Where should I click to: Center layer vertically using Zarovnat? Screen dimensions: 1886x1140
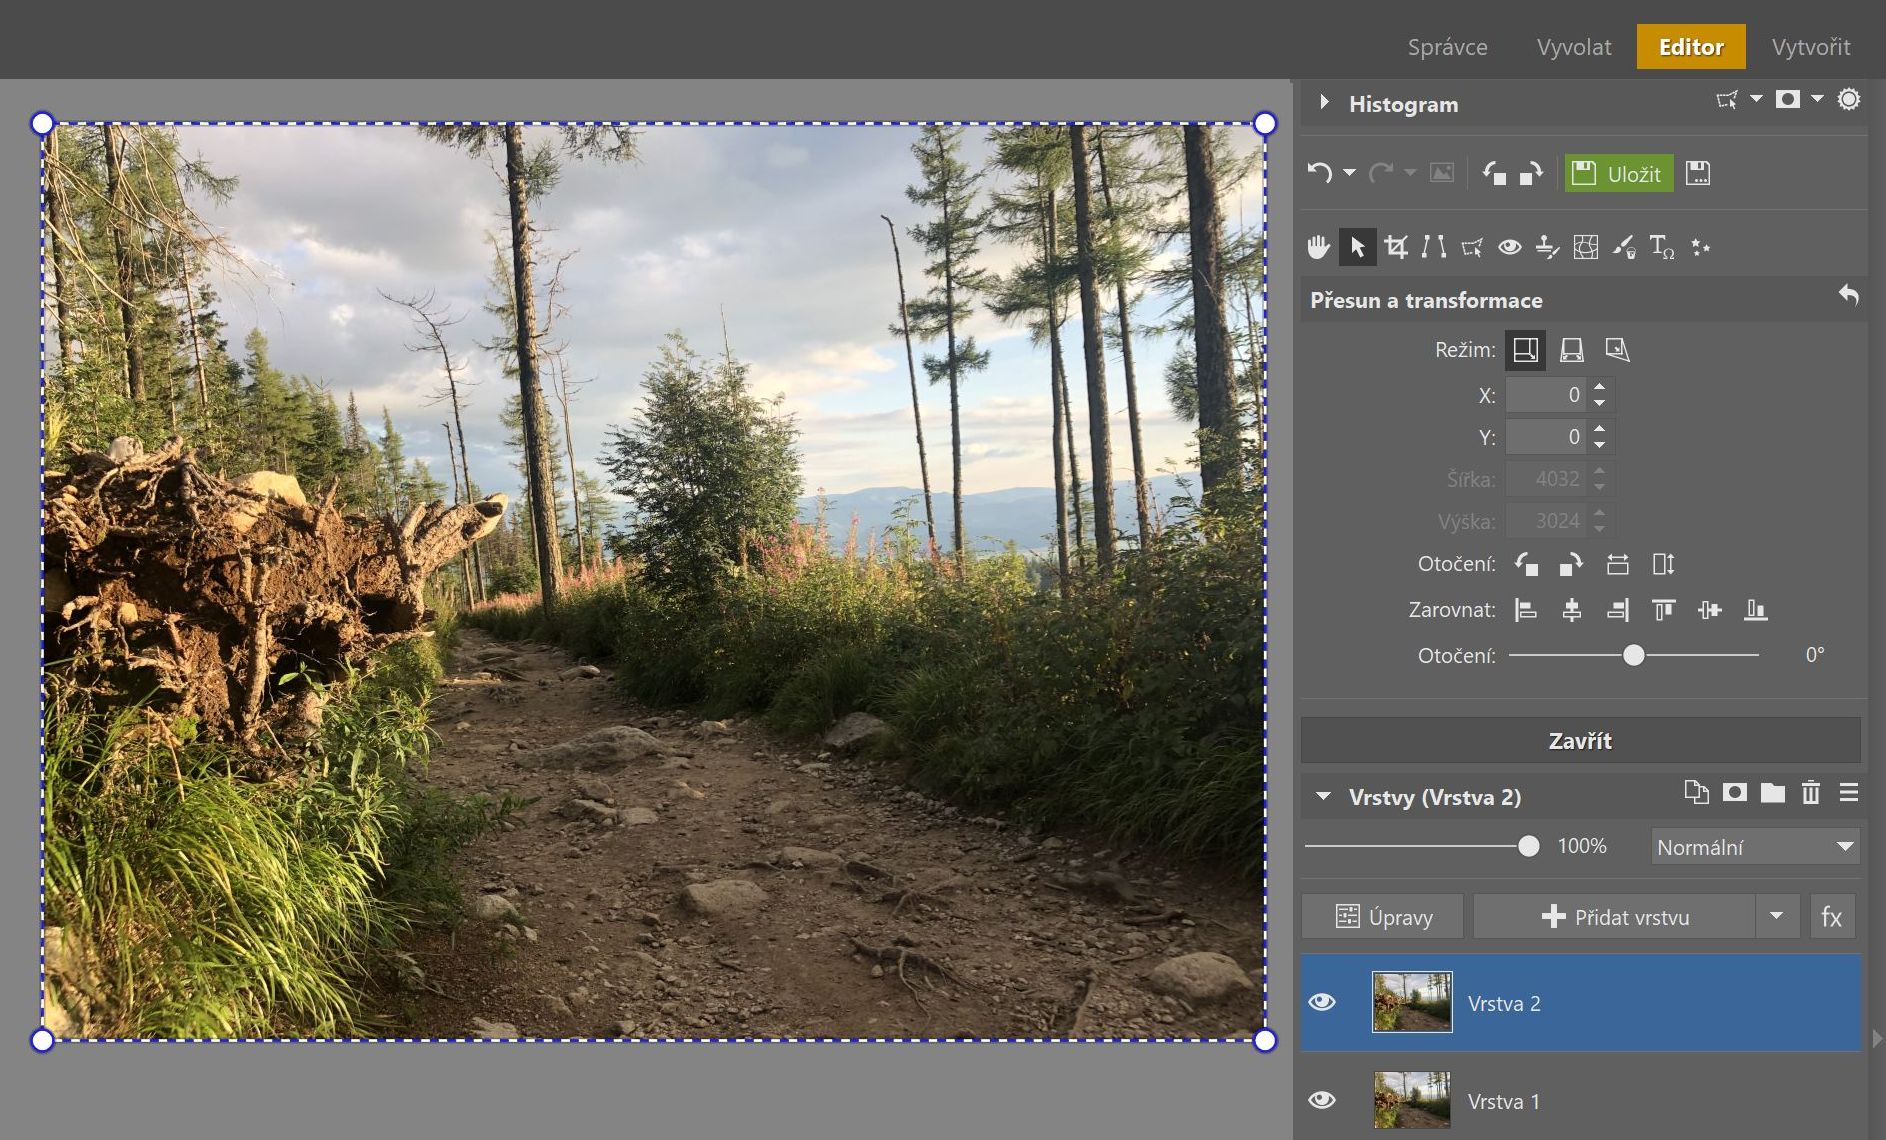coord(1710,610)
